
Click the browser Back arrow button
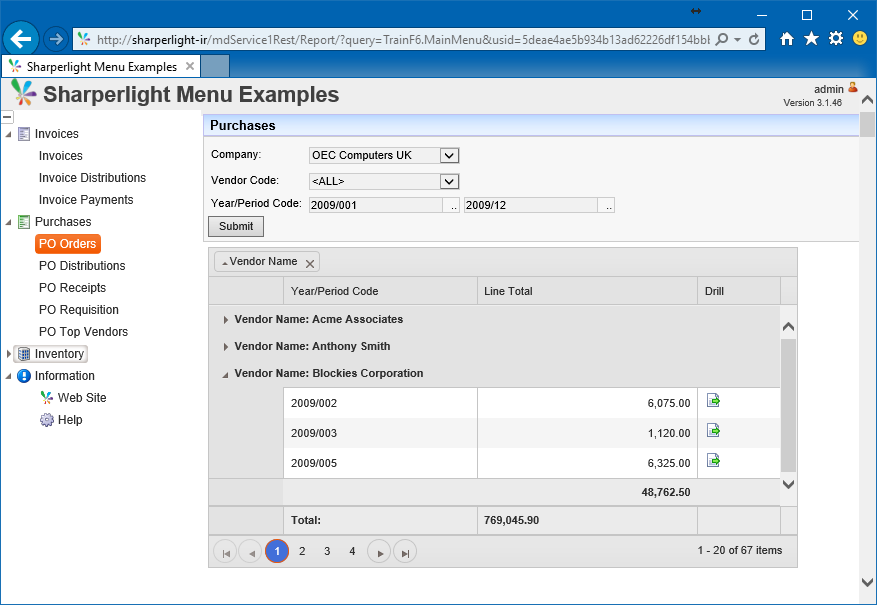[x=21, y=39]
